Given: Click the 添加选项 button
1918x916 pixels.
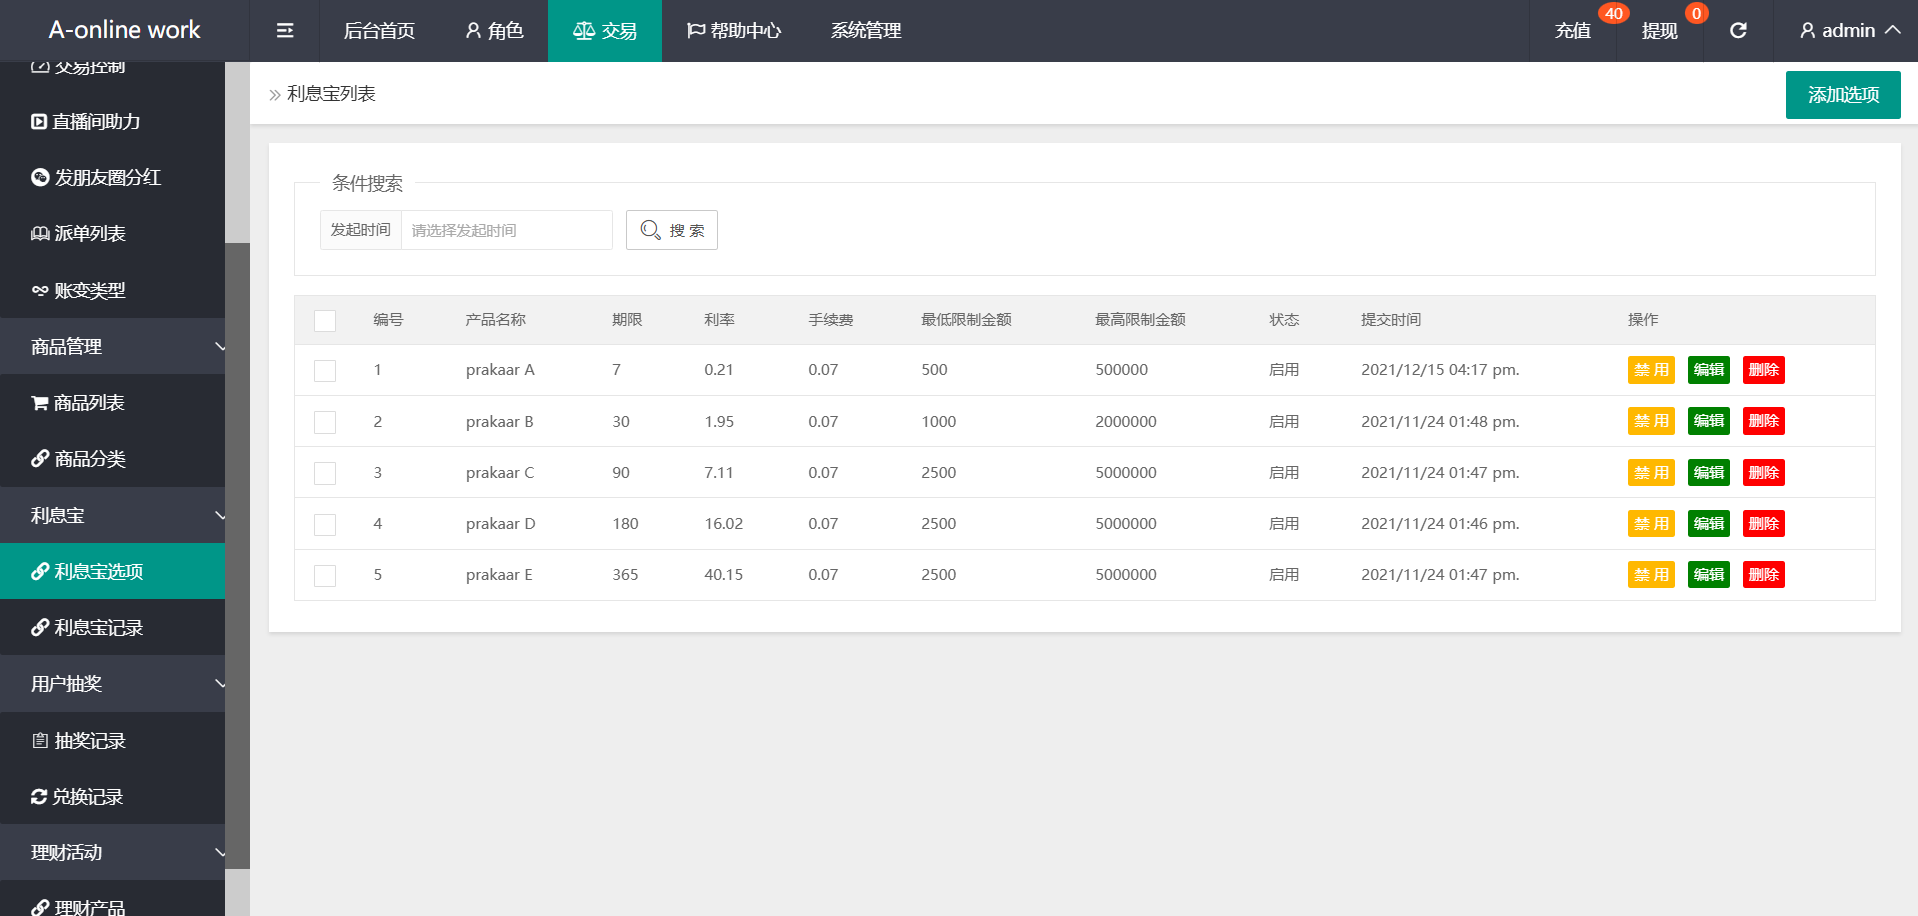Looking at the screenshot, I should [x=1842, y=95].
